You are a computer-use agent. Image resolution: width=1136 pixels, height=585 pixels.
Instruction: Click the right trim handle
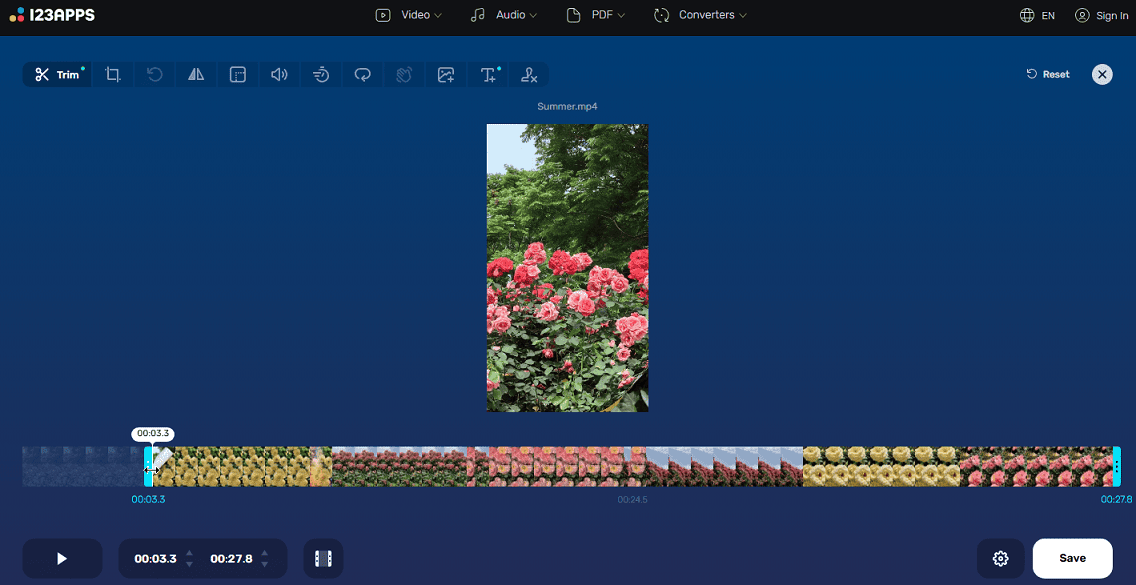point(1116,466)
